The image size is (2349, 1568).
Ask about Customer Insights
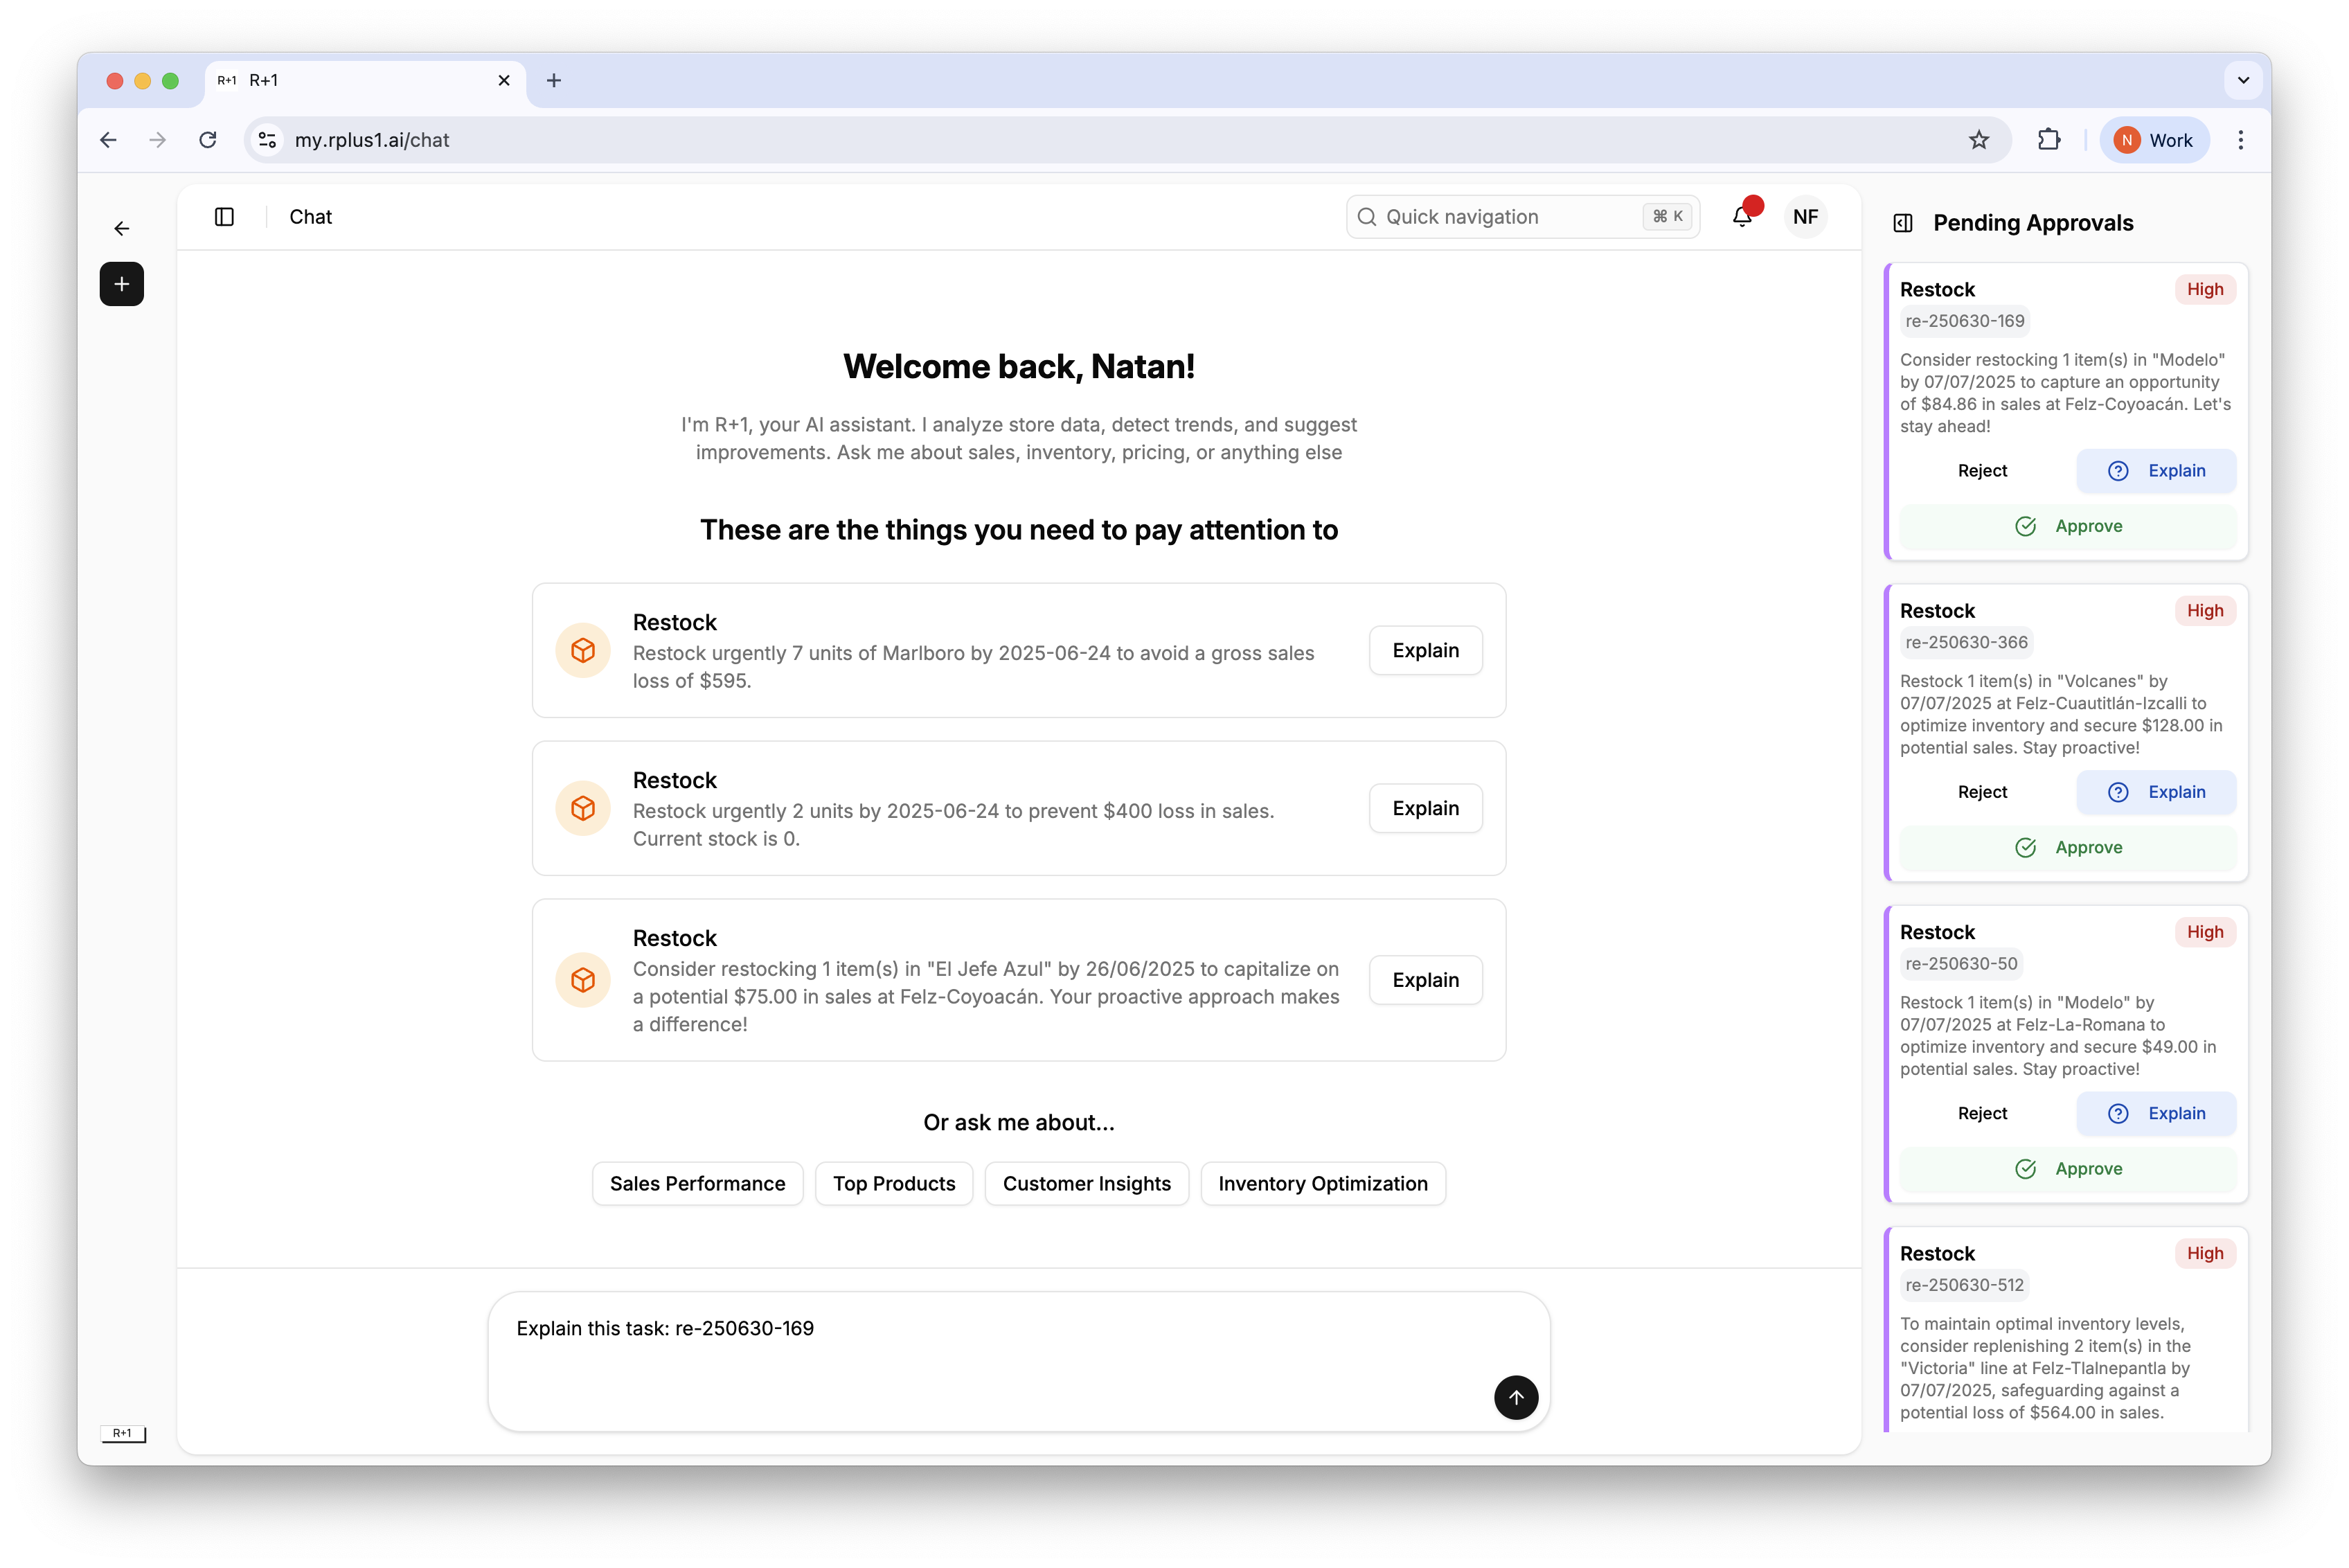coord(1086,1184)
